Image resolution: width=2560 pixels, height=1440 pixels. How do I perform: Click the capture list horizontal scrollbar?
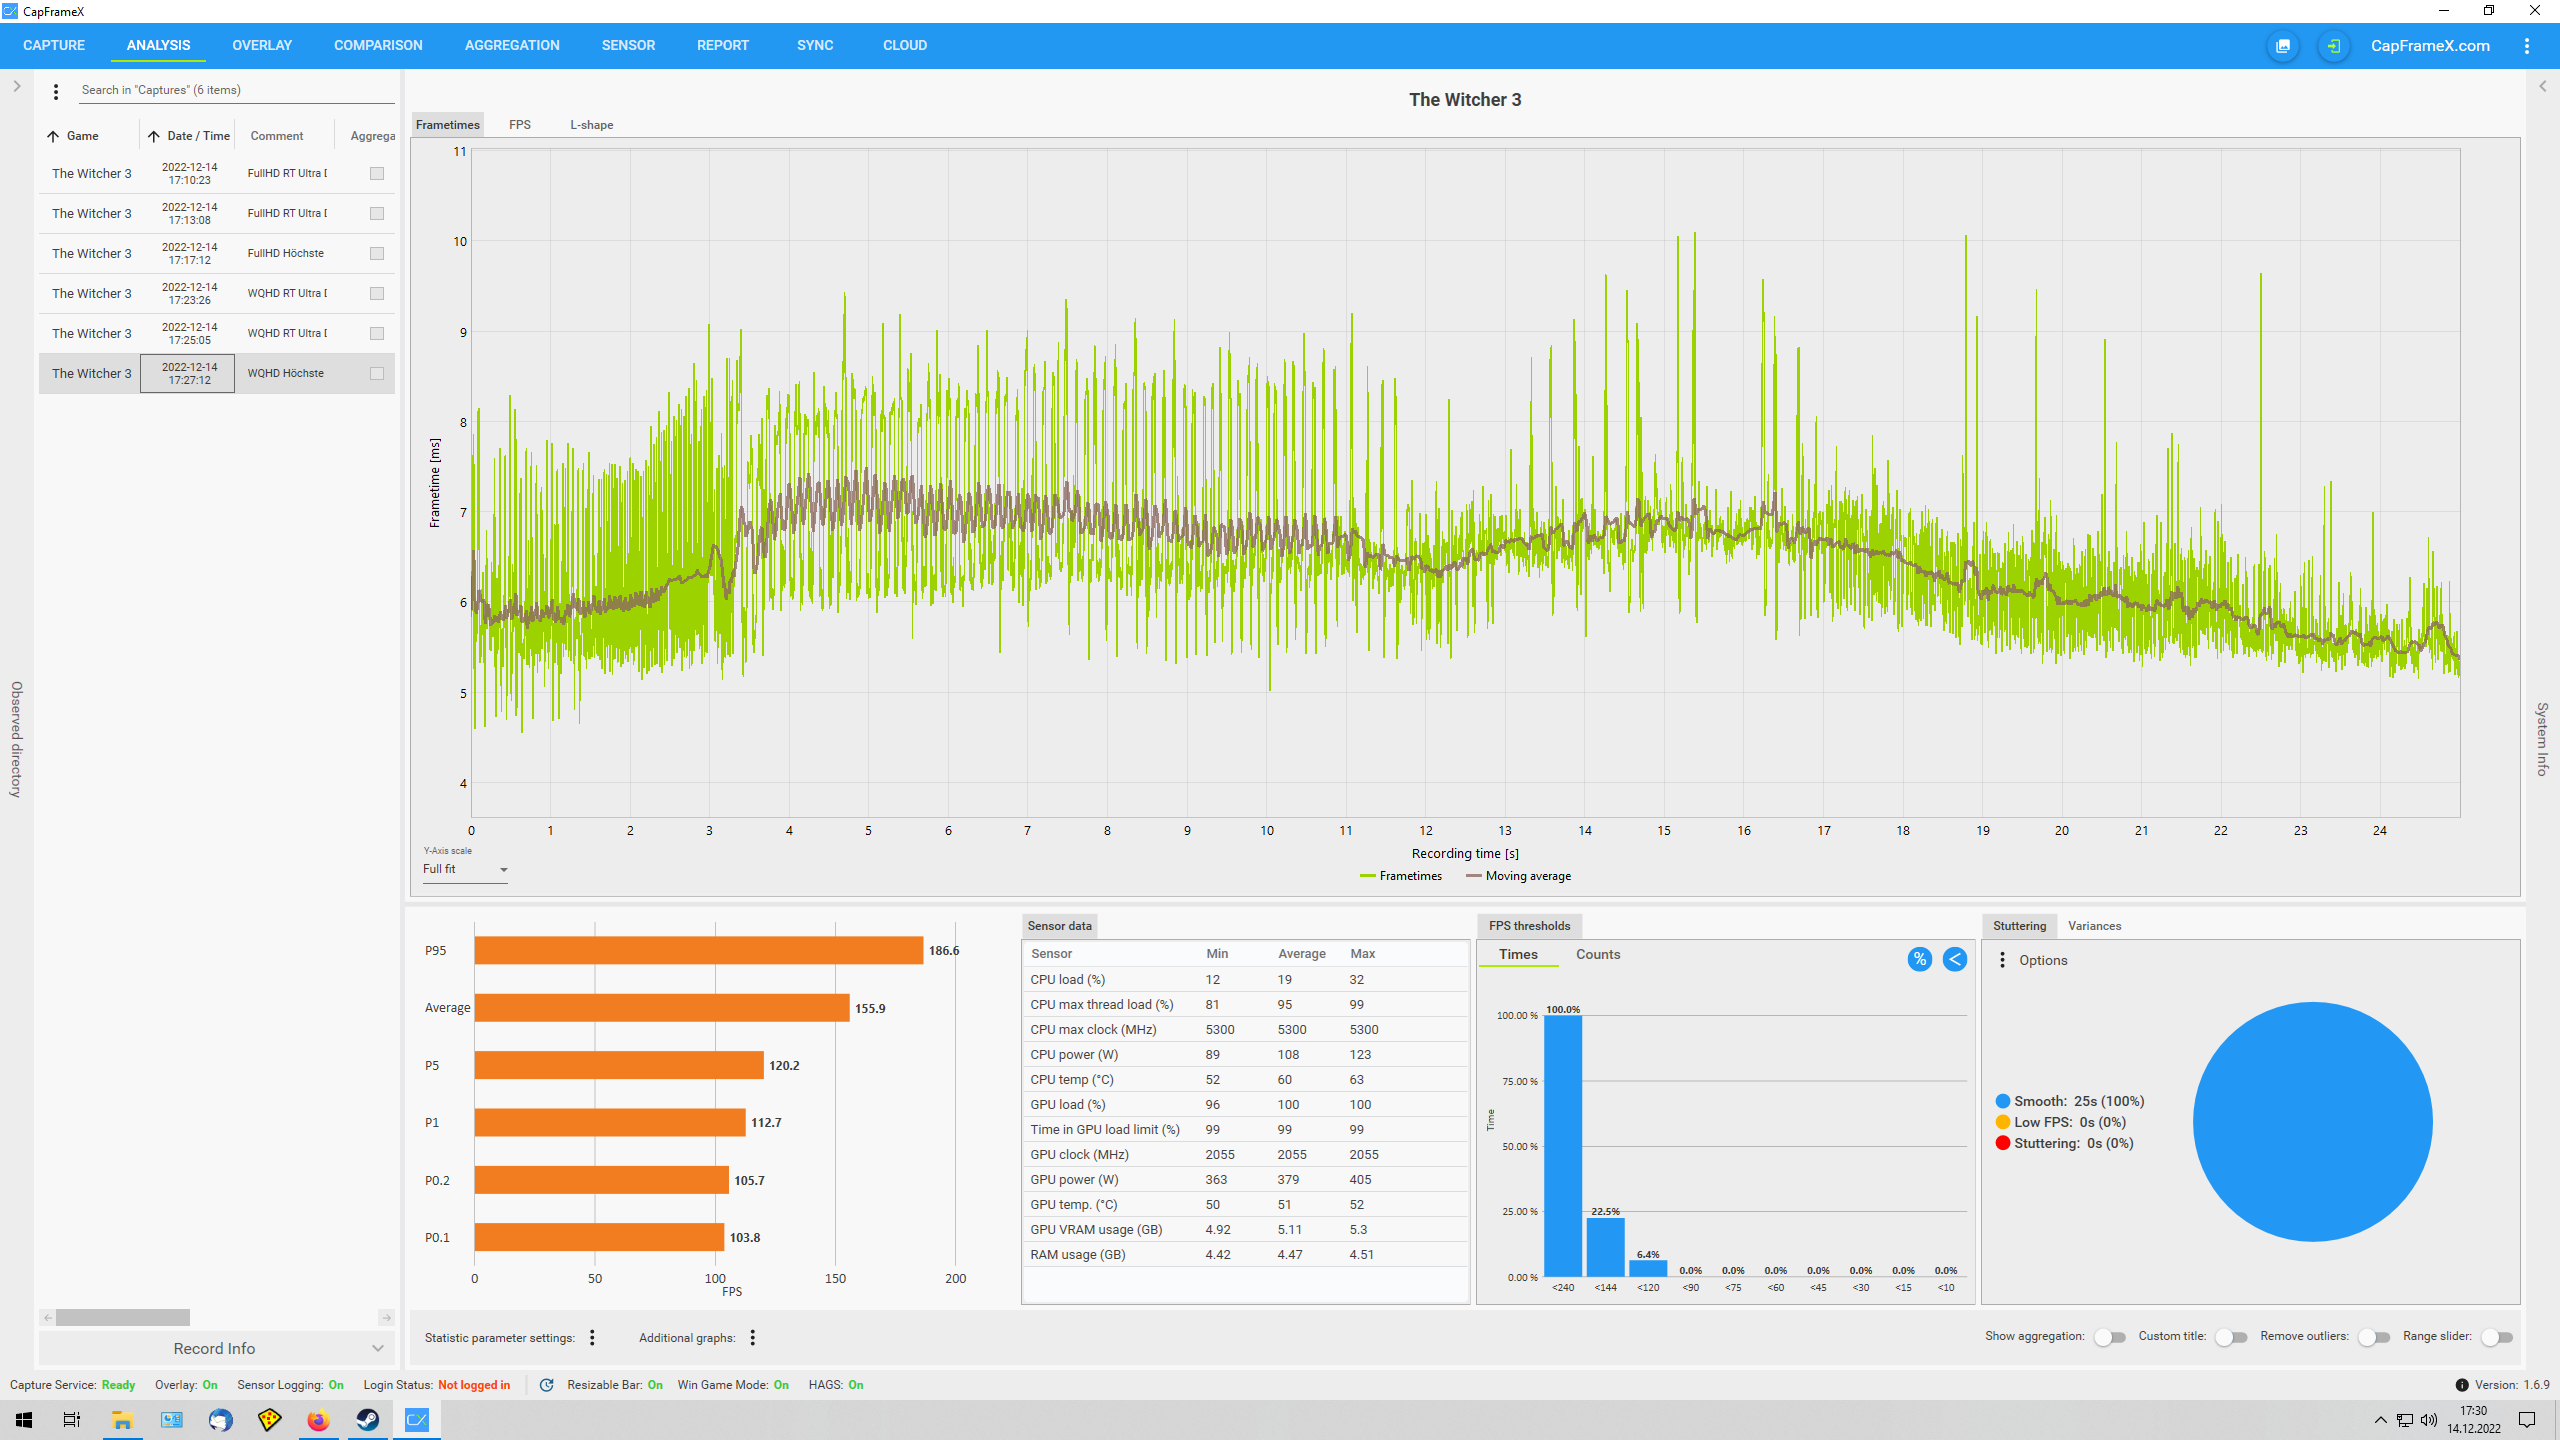(122, 1317)
